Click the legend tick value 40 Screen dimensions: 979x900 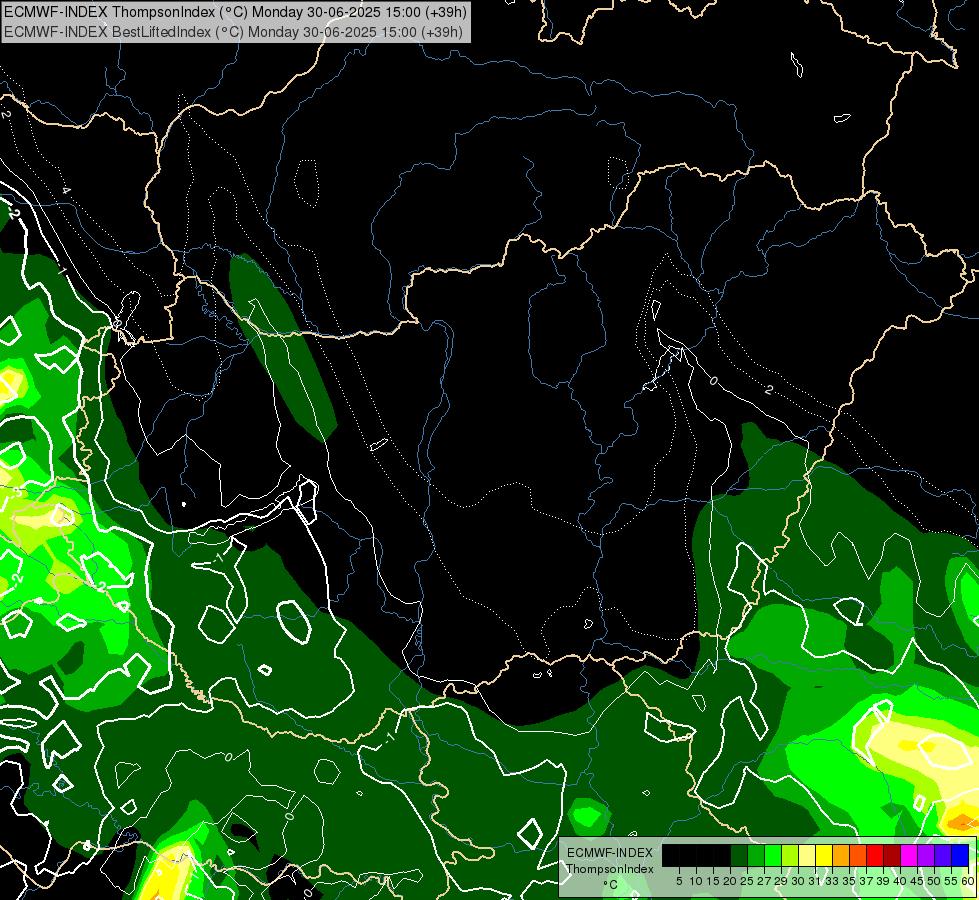click(900, 881)
